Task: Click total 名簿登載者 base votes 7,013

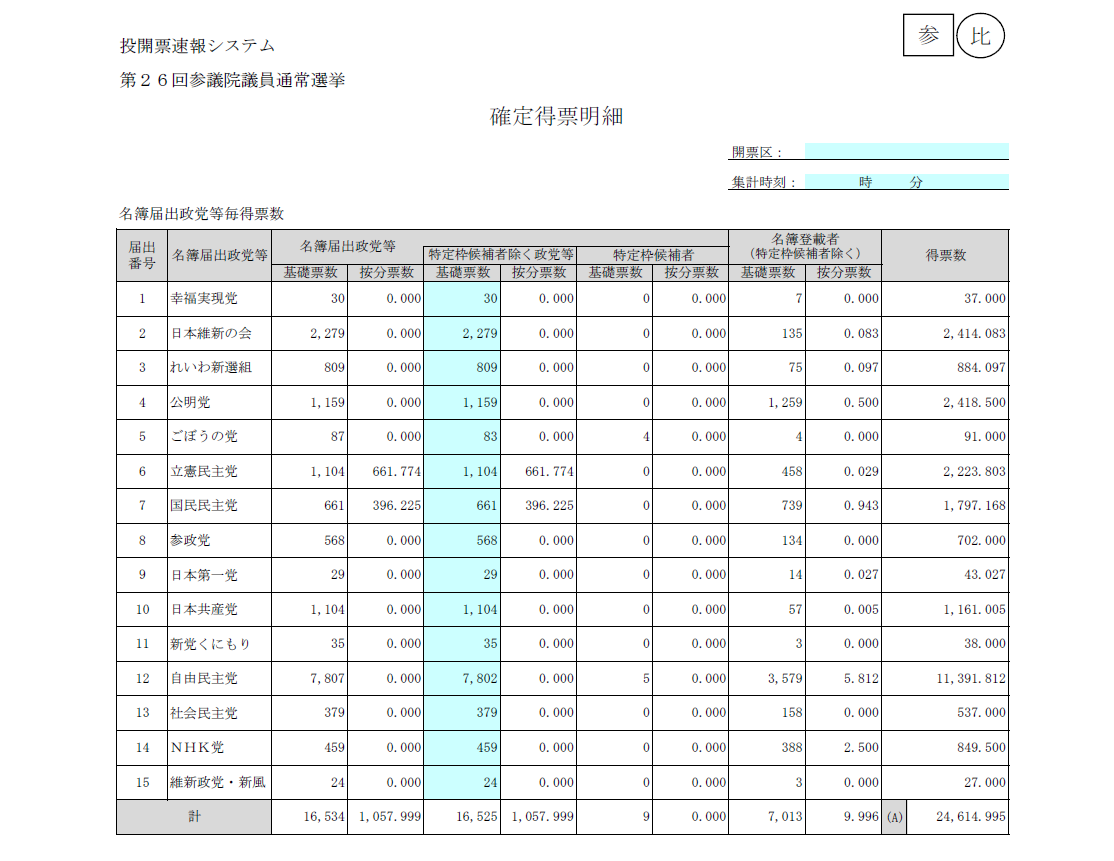Action: coord(784,817)
